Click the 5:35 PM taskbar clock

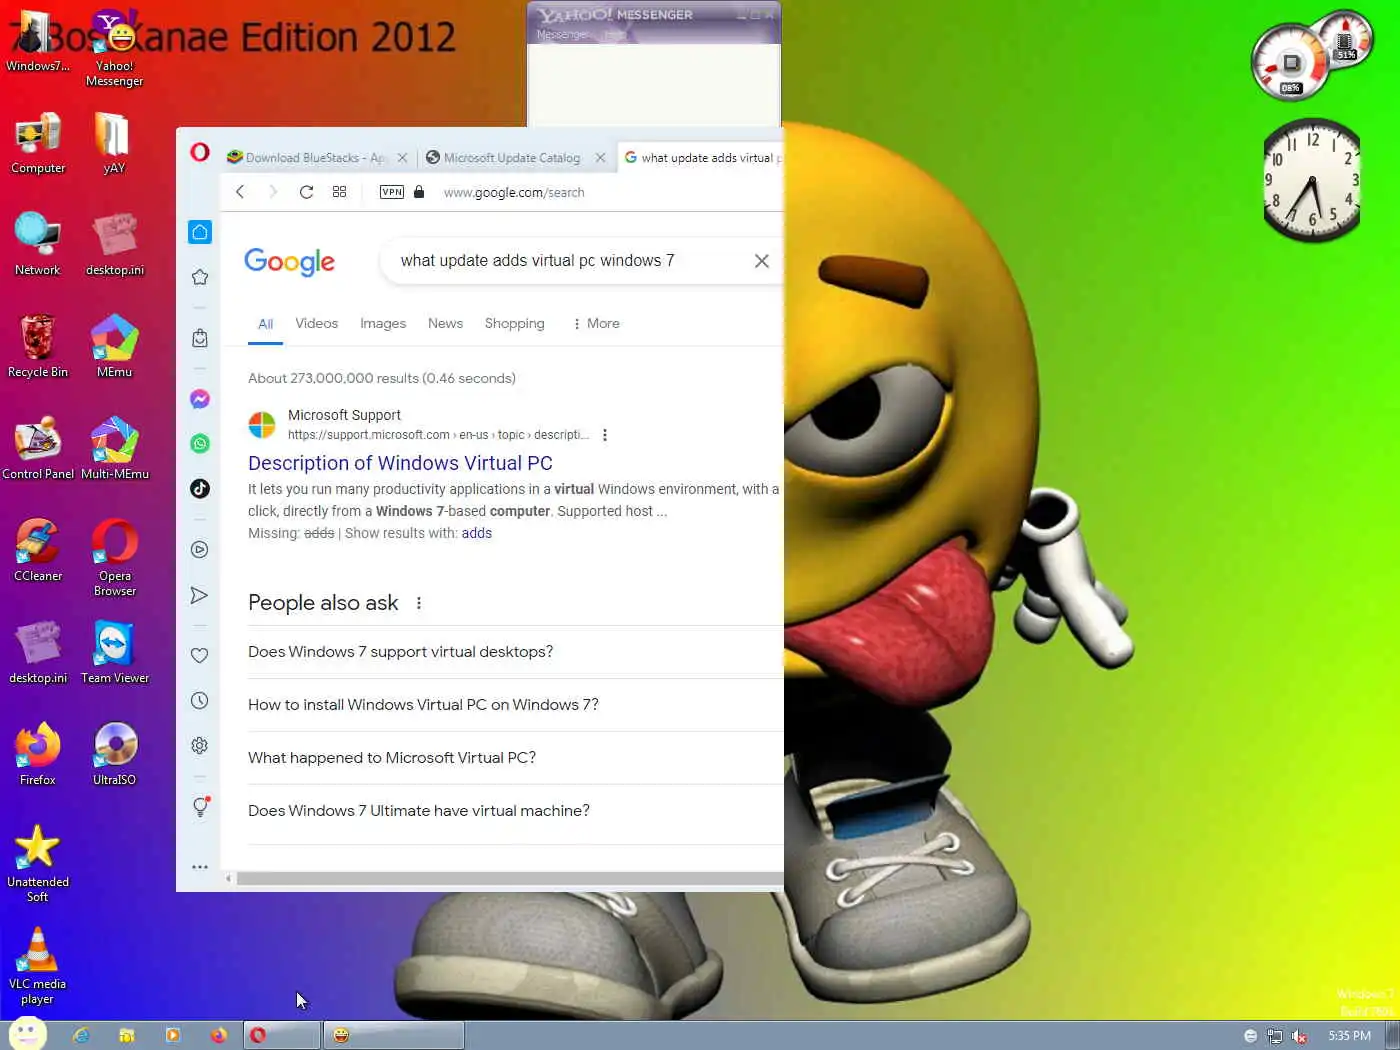point(1349,1036)
